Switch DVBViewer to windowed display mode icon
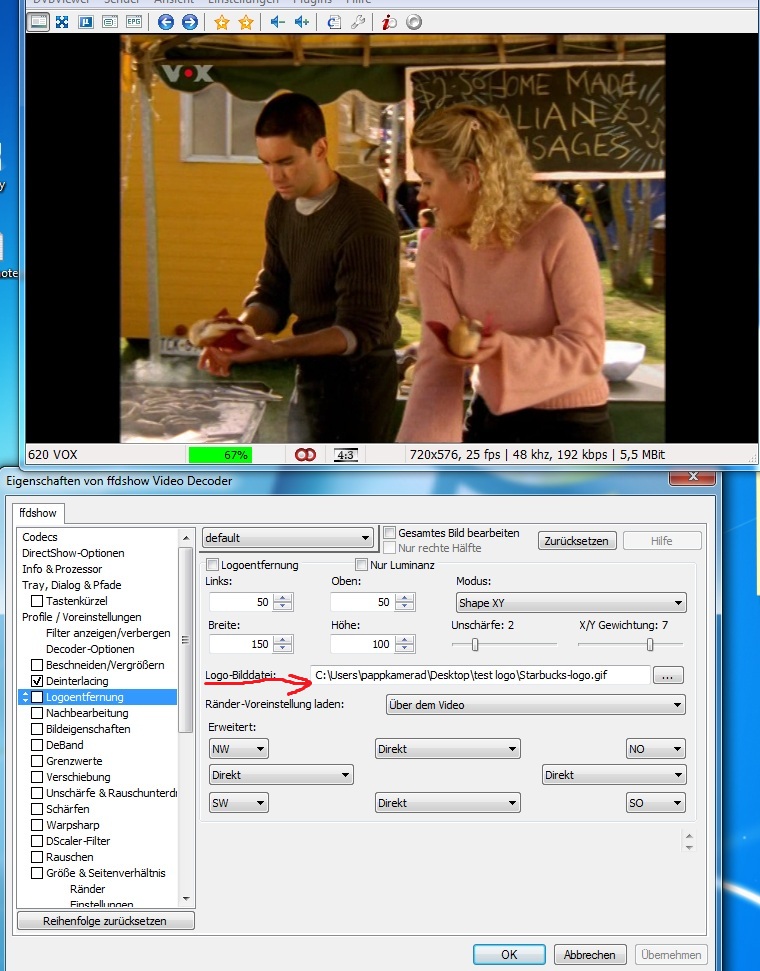This screenshot has width=760, height=971. click(x=38, y=22)
